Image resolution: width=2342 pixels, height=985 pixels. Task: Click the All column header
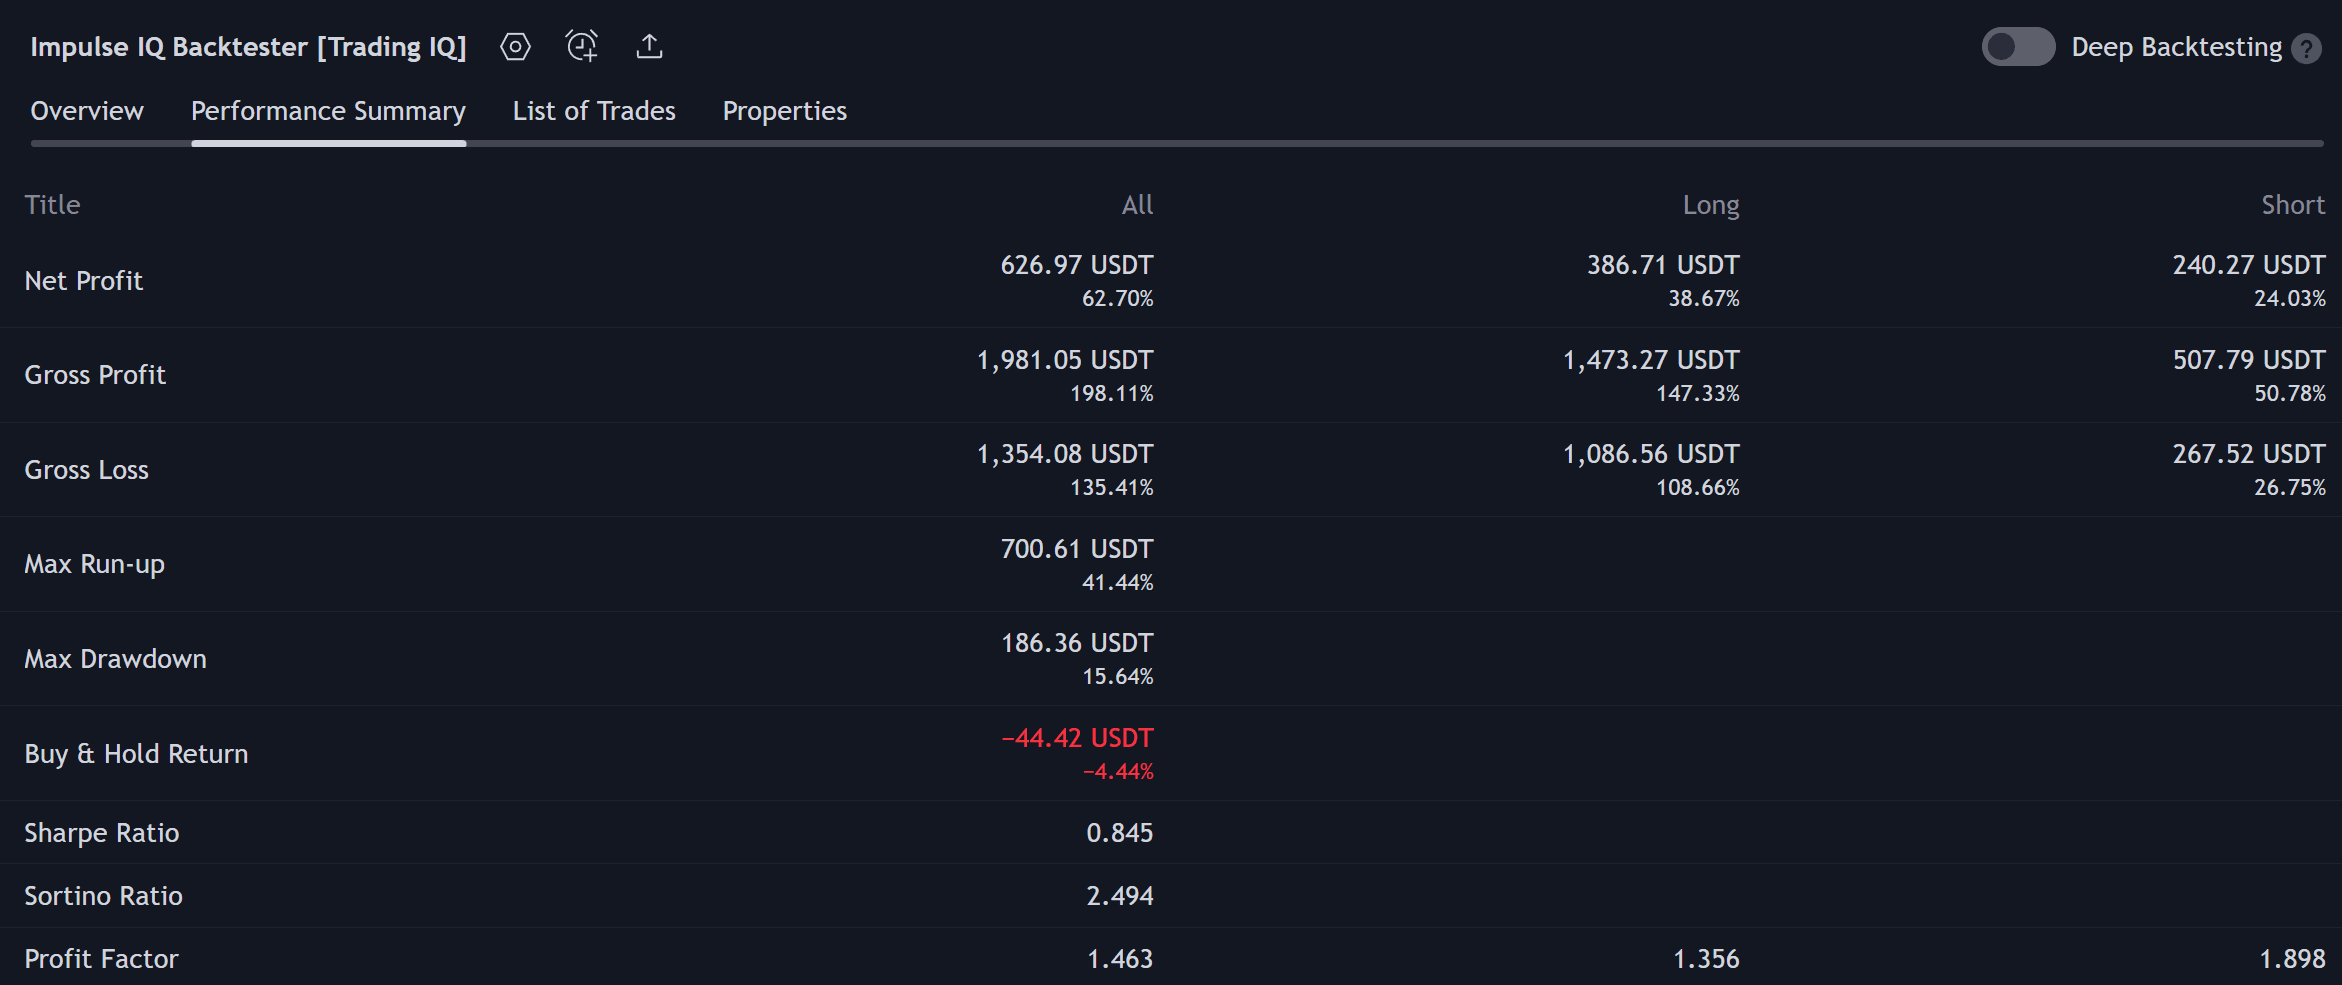point(1137,205)
